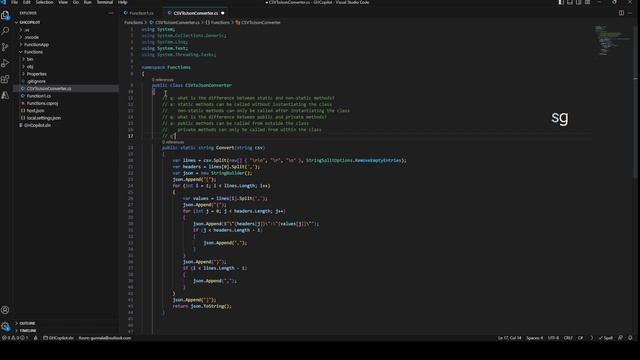Click the unsaved dot on CSVToJsonConverter.cs tab
This screenshot has width=640, height=360.
coord(222,13)
